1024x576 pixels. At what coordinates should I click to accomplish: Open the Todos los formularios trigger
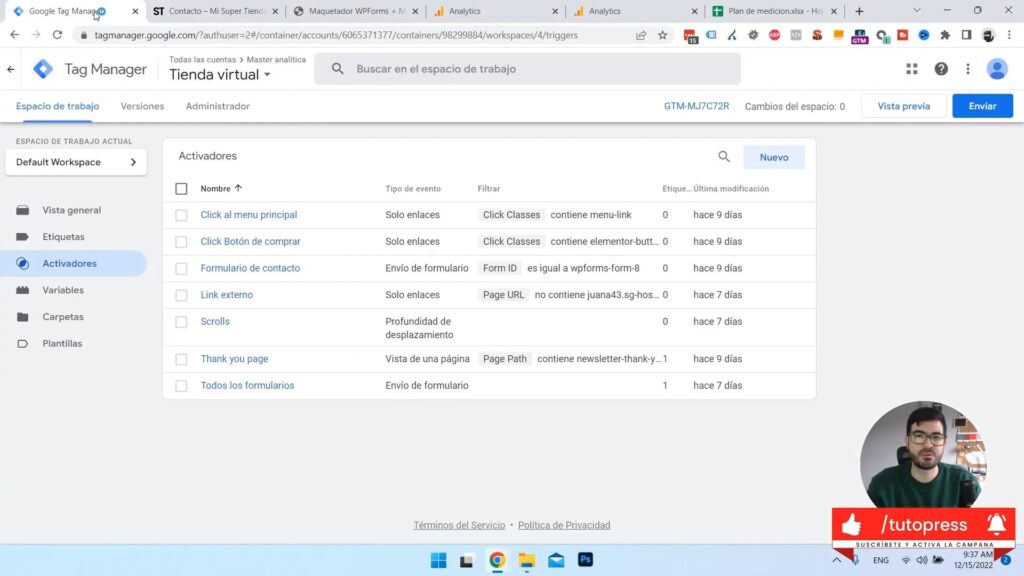tap(247, 385)
